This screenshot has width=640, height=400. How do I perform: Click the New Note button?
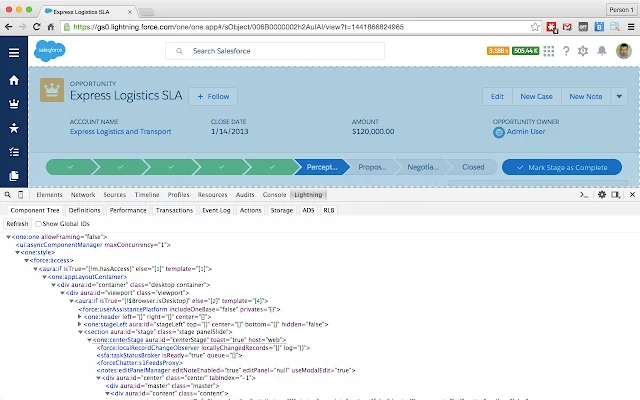pos(586,97)
